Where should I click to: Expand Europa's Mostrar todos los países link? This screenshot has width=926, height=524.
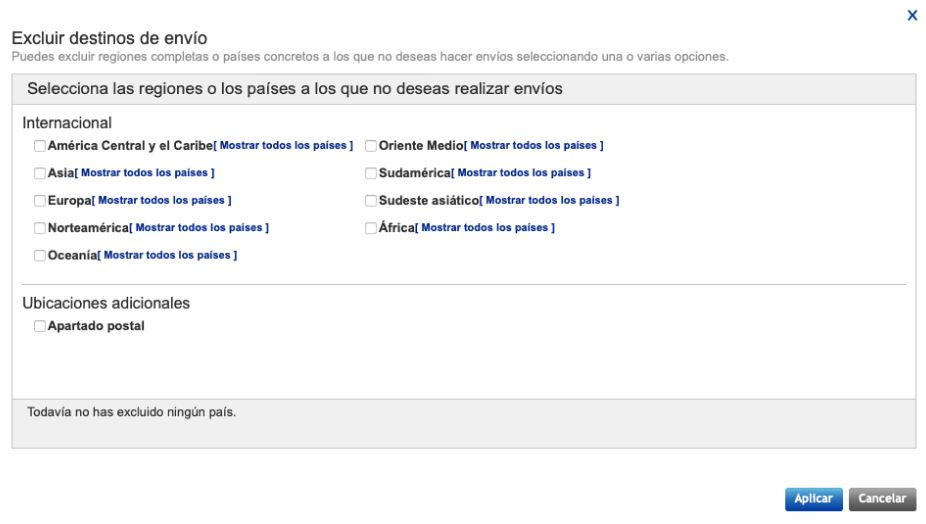(162, 200)
